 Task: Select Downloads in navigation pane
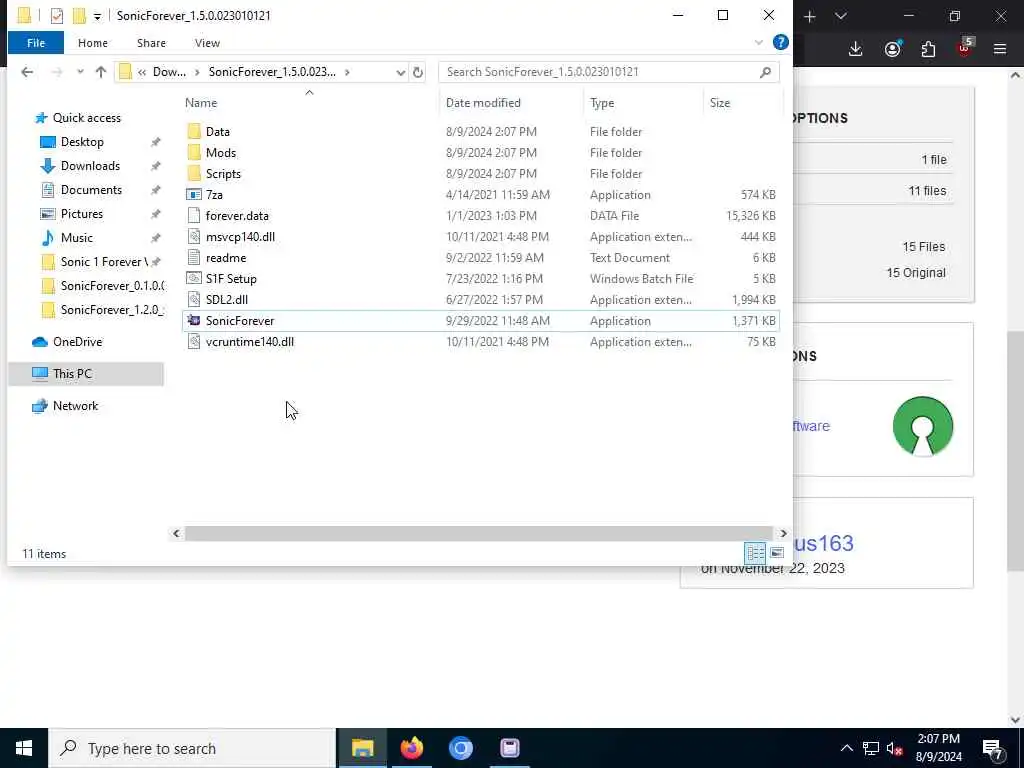[x=90, y=166]
